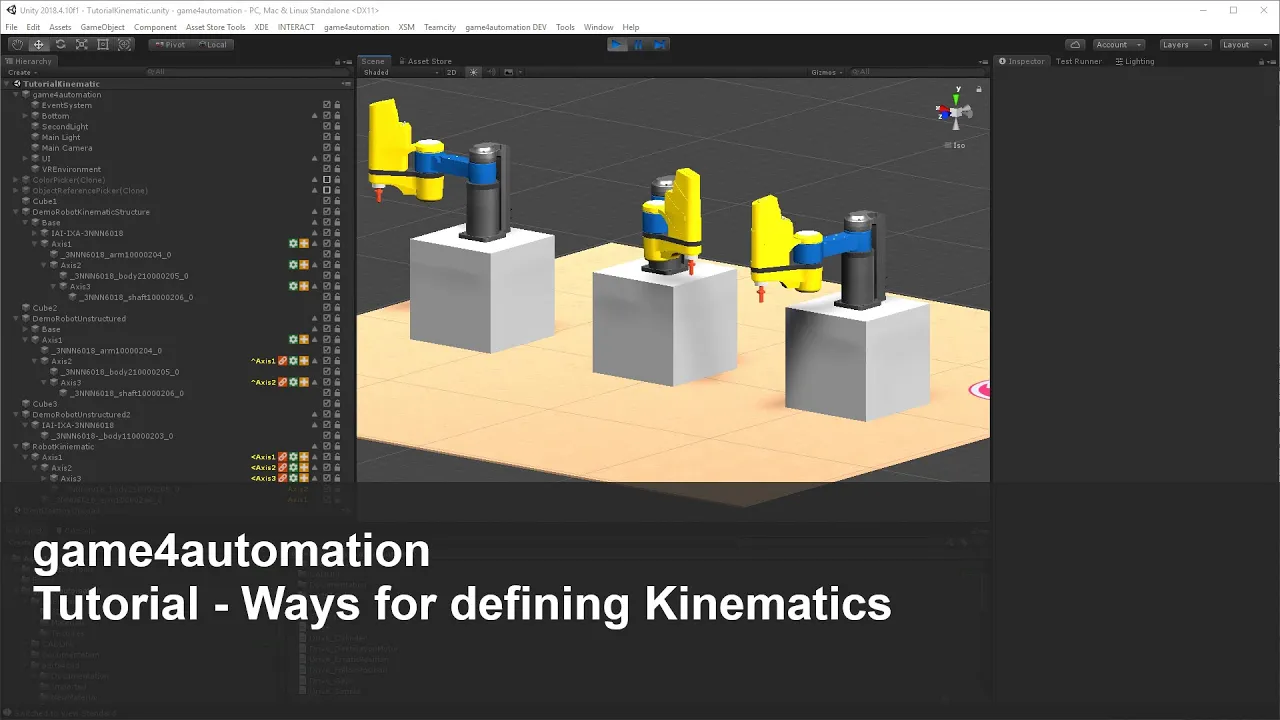Start Play mode with Play button

pos(618,44)
